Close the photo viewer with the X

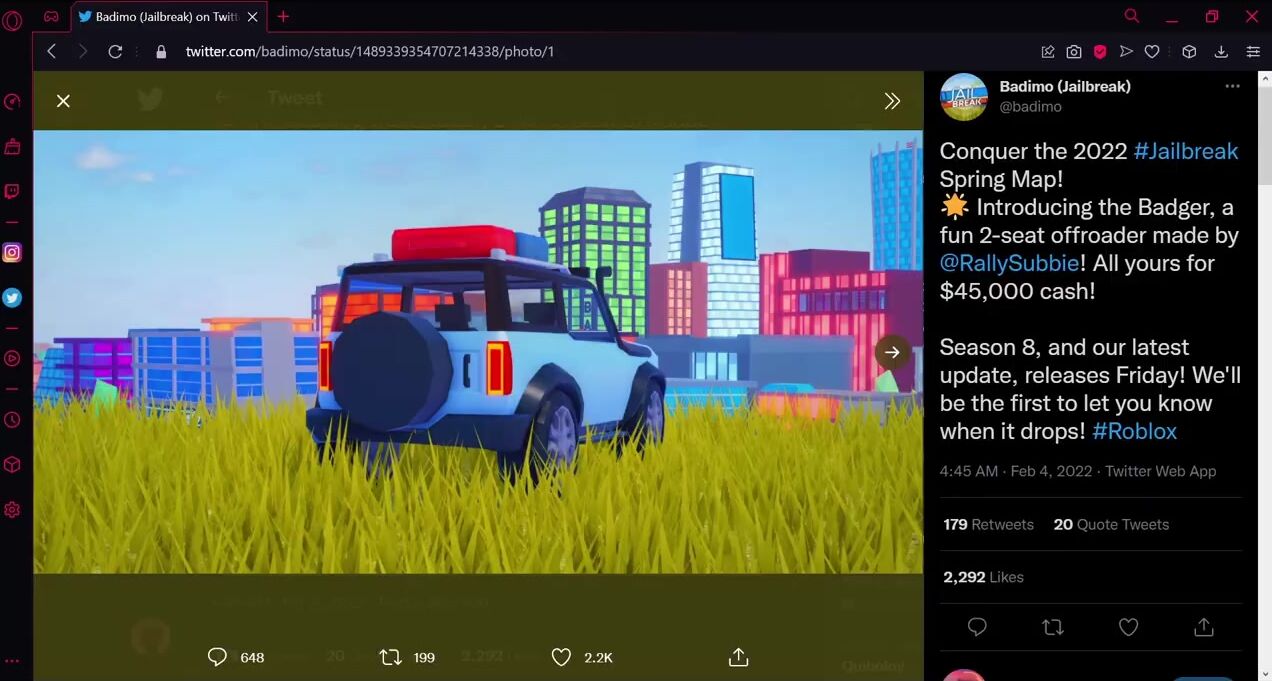click(x=63, y=101)
